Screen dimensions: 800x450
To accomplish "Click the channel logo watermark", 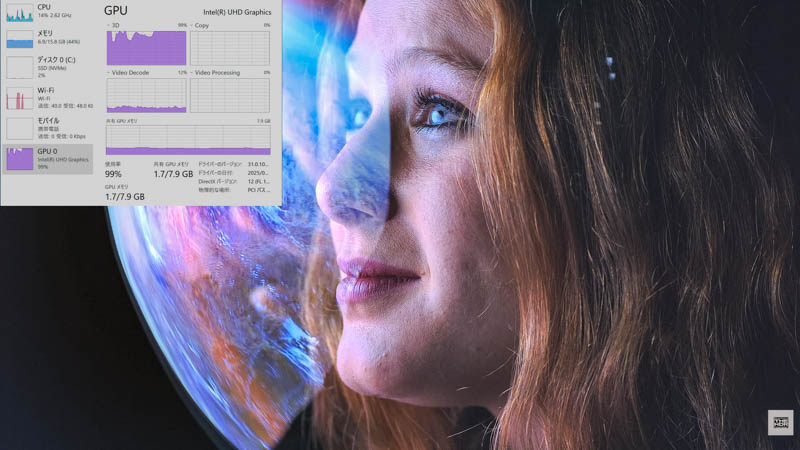I will pyautogui.click(x=780, y=422).
